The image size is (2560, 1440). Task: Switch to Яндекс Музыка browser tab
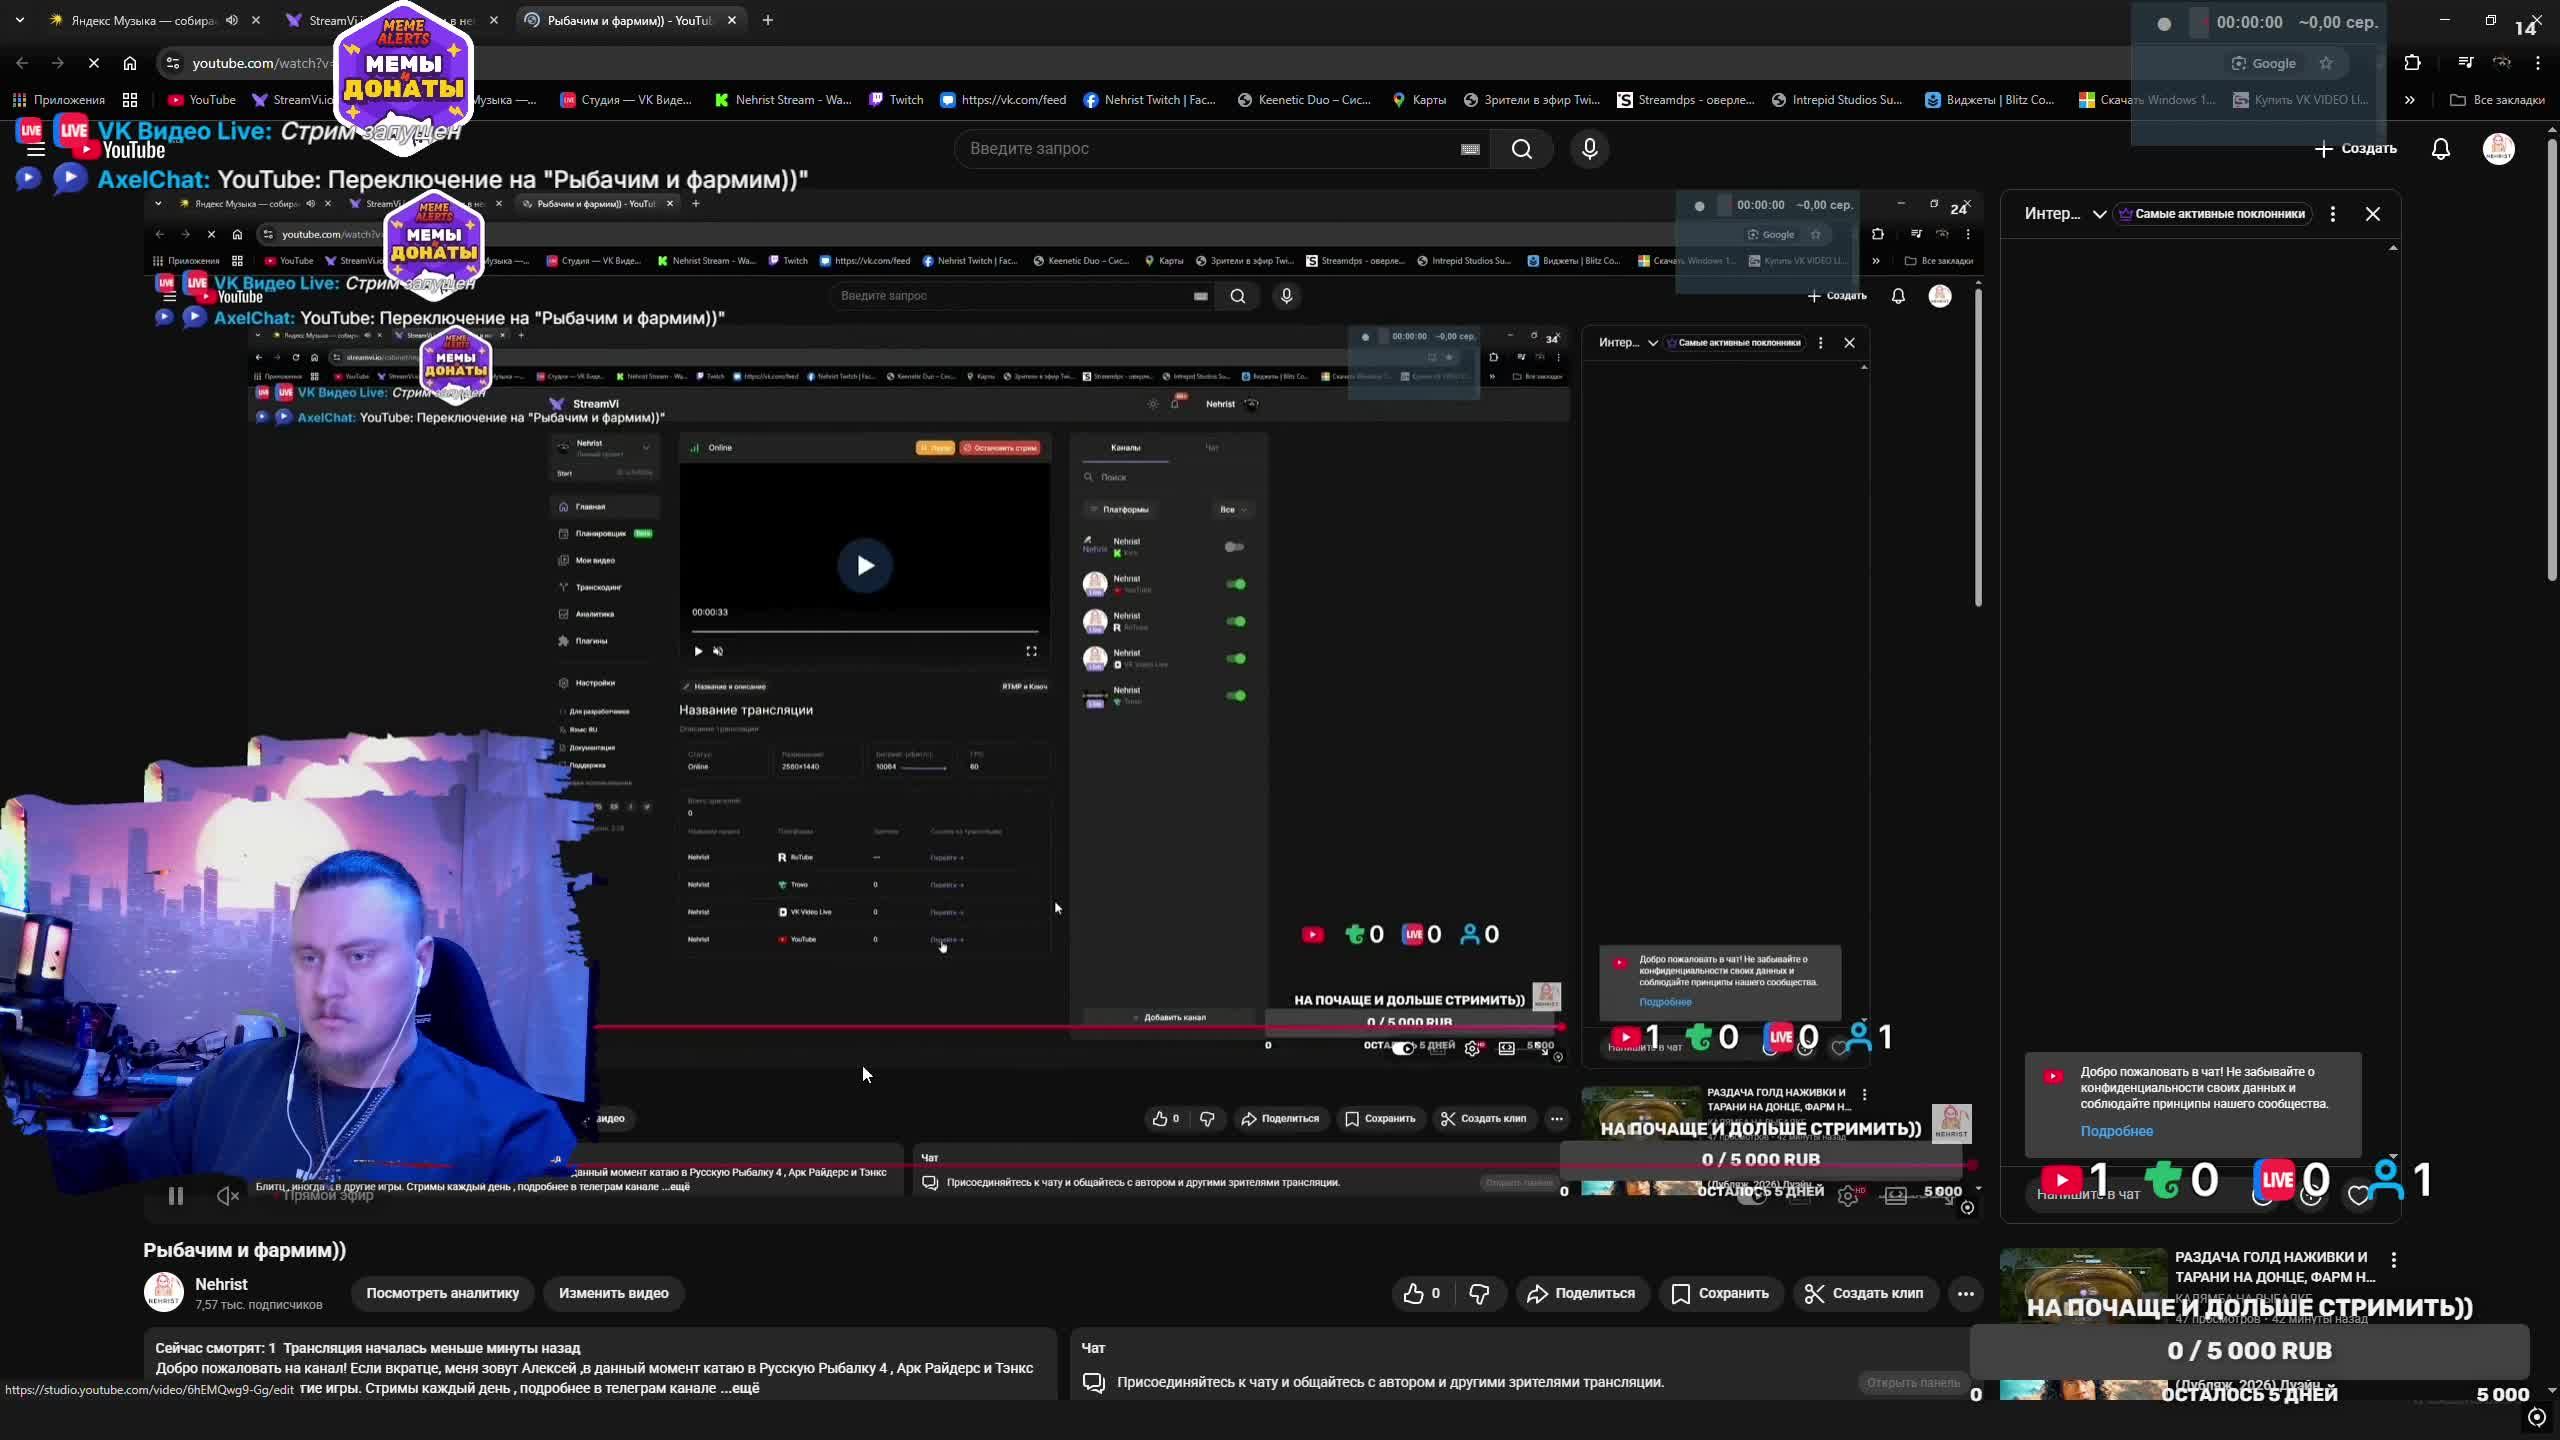(x=140, y=20)
